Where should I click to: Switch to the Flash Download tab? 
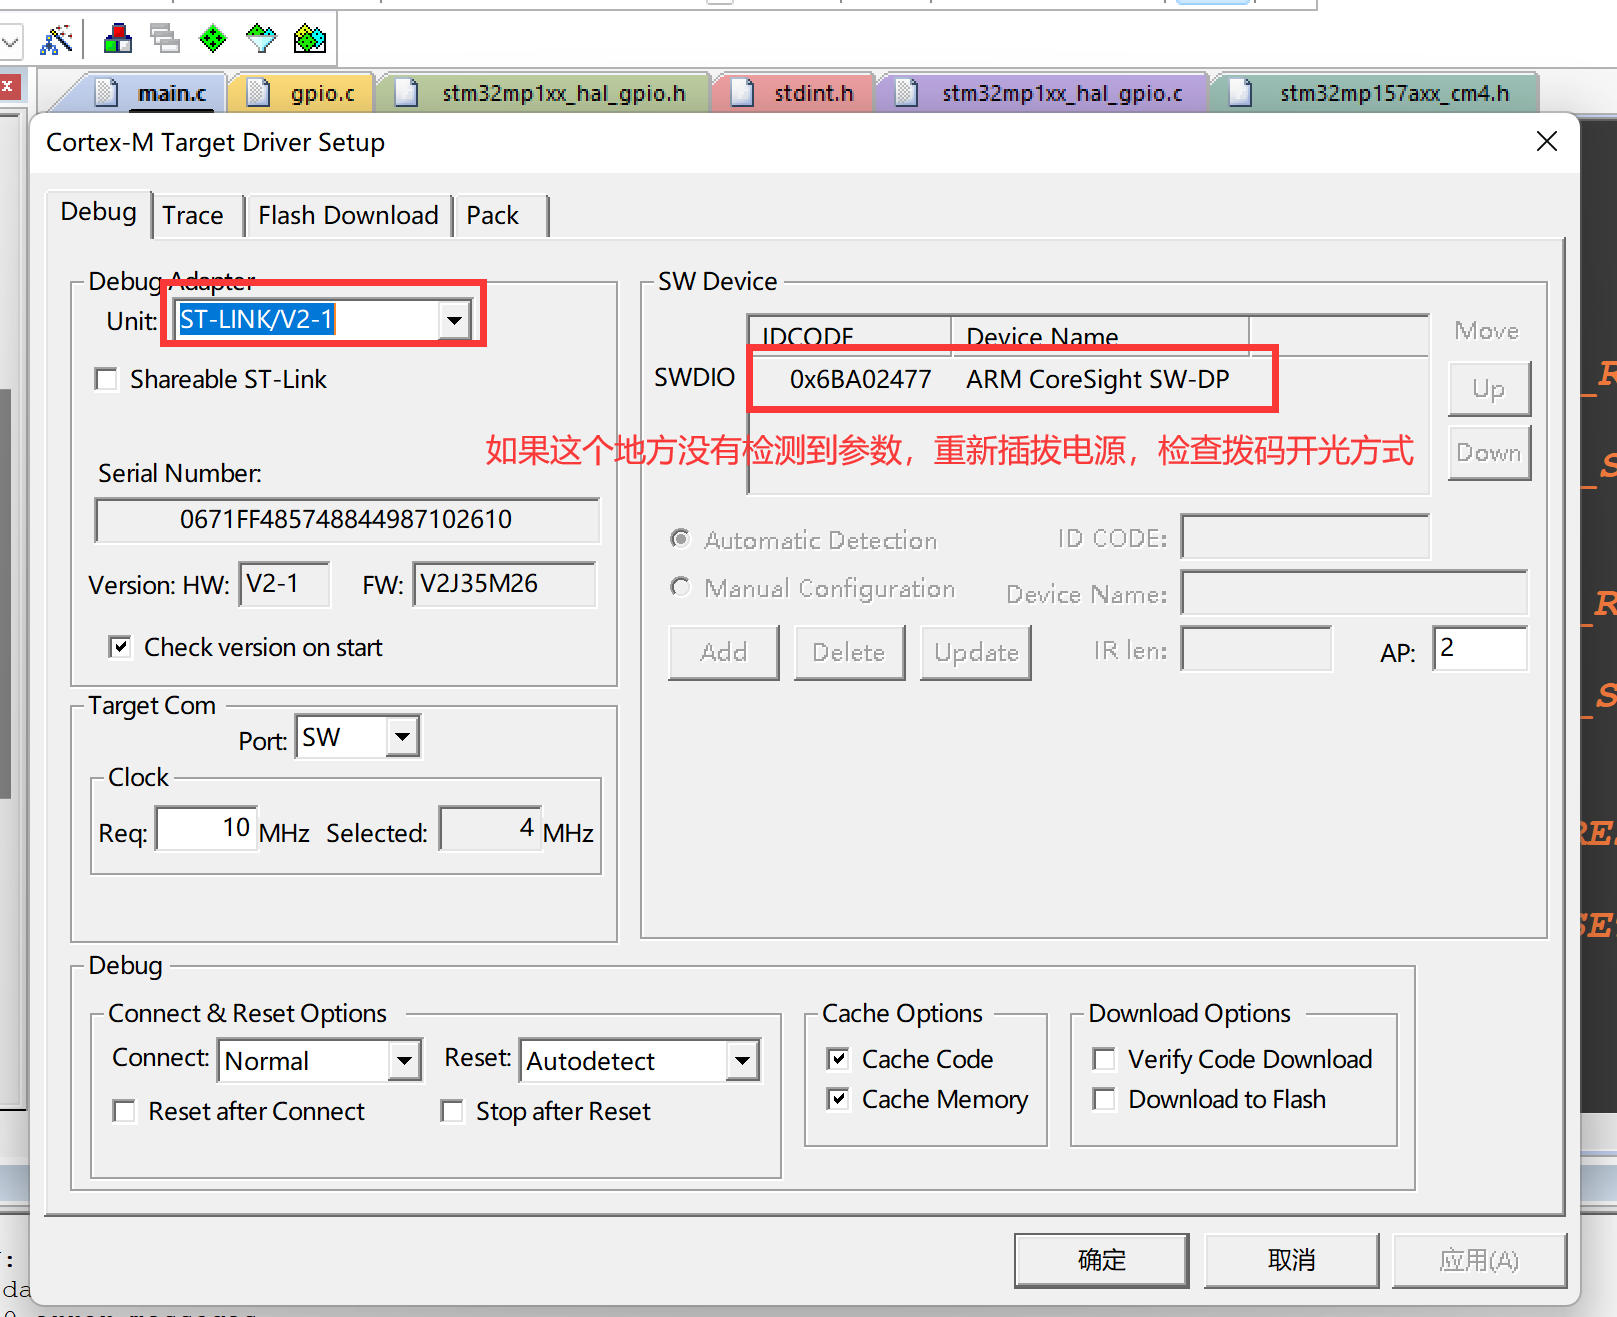[x=348, y=216]
